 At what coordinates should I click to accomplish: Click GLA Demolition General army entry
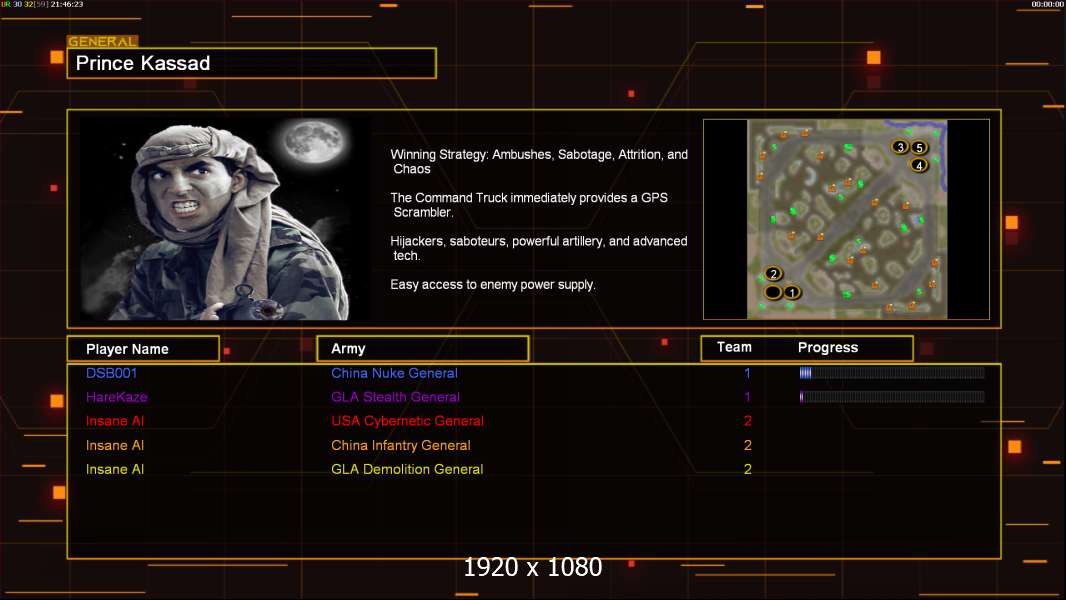pos(407,469)
